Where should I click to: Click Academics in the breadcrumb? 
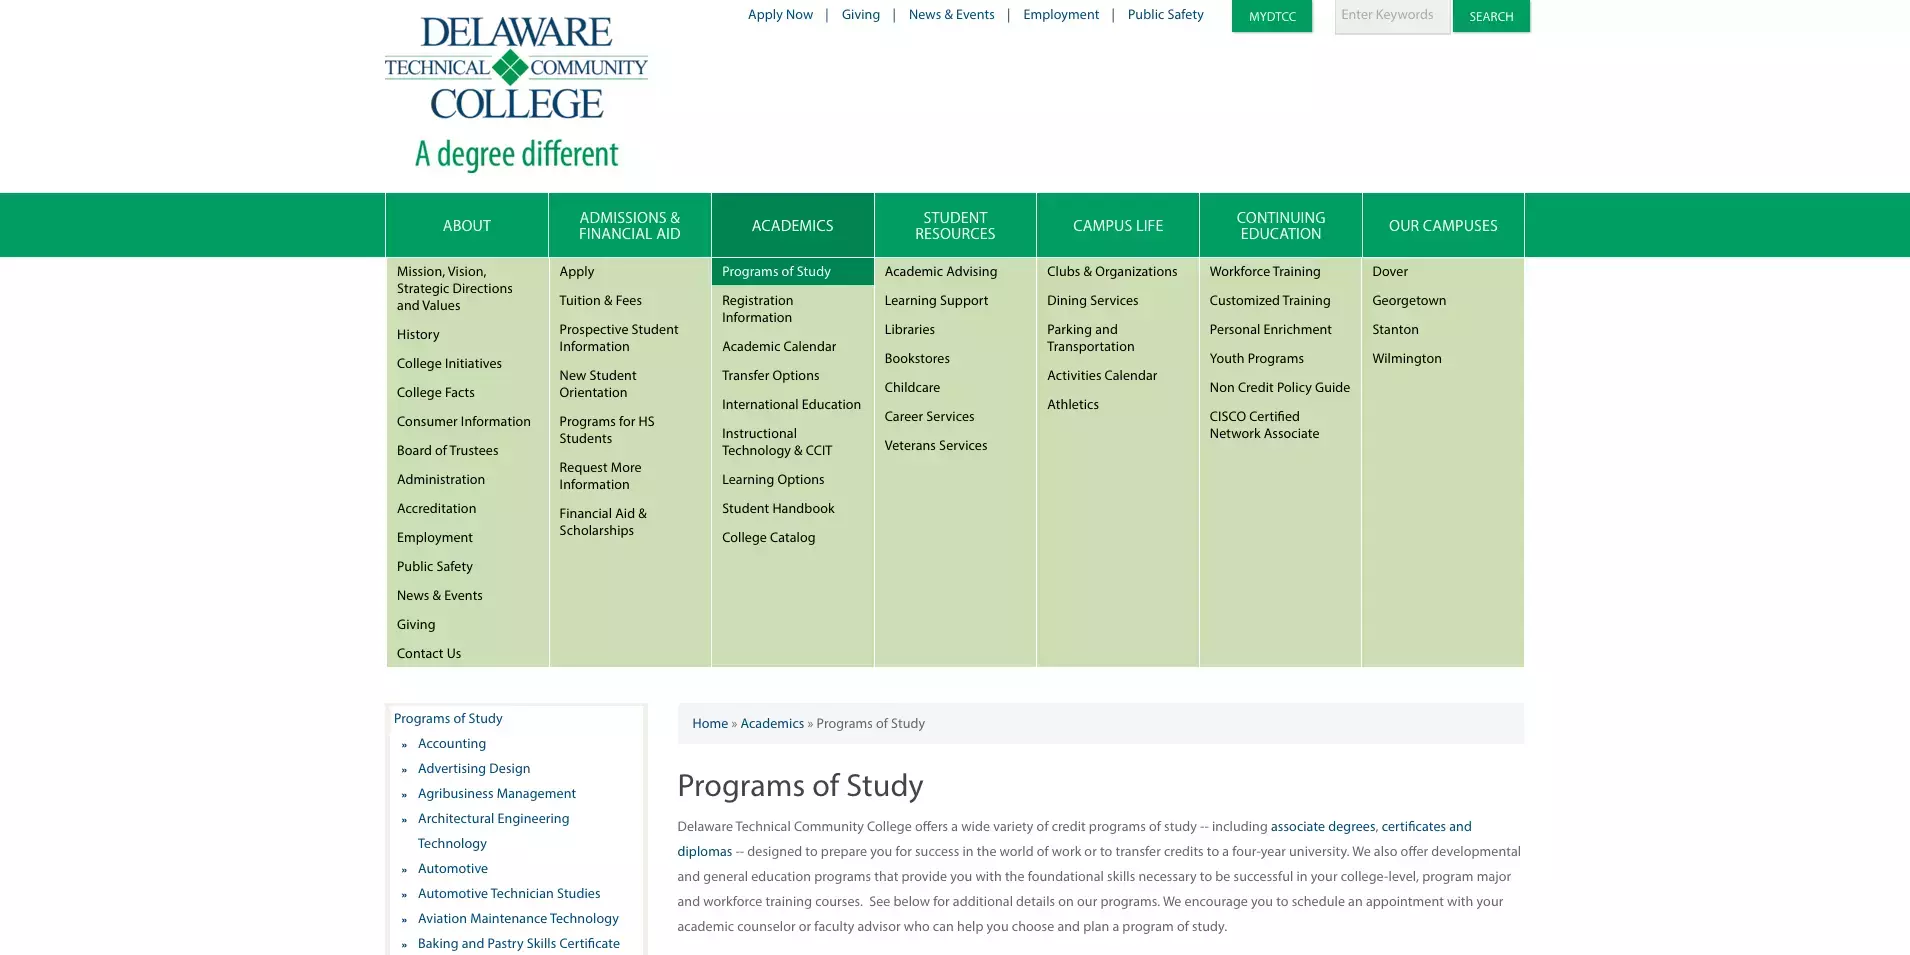coord(772,723)
